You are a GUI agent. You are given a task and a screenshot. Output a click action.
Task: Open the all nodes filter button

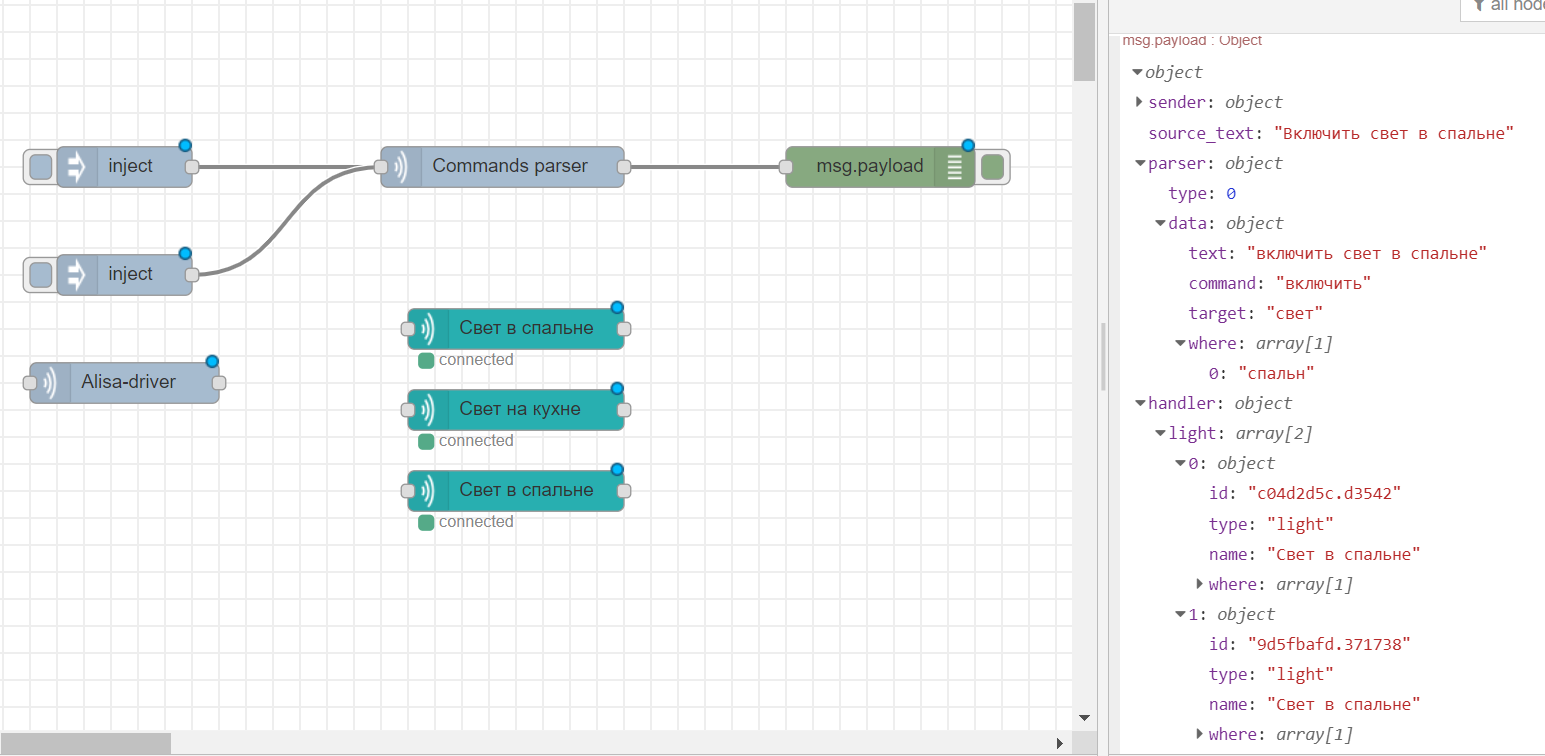pos(1502,7)
